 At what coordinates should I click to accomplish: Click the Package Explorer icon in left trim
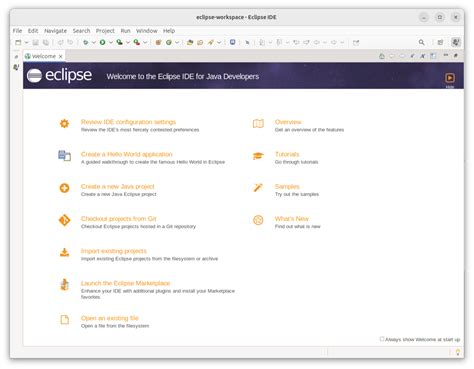[x=16, y=67]
